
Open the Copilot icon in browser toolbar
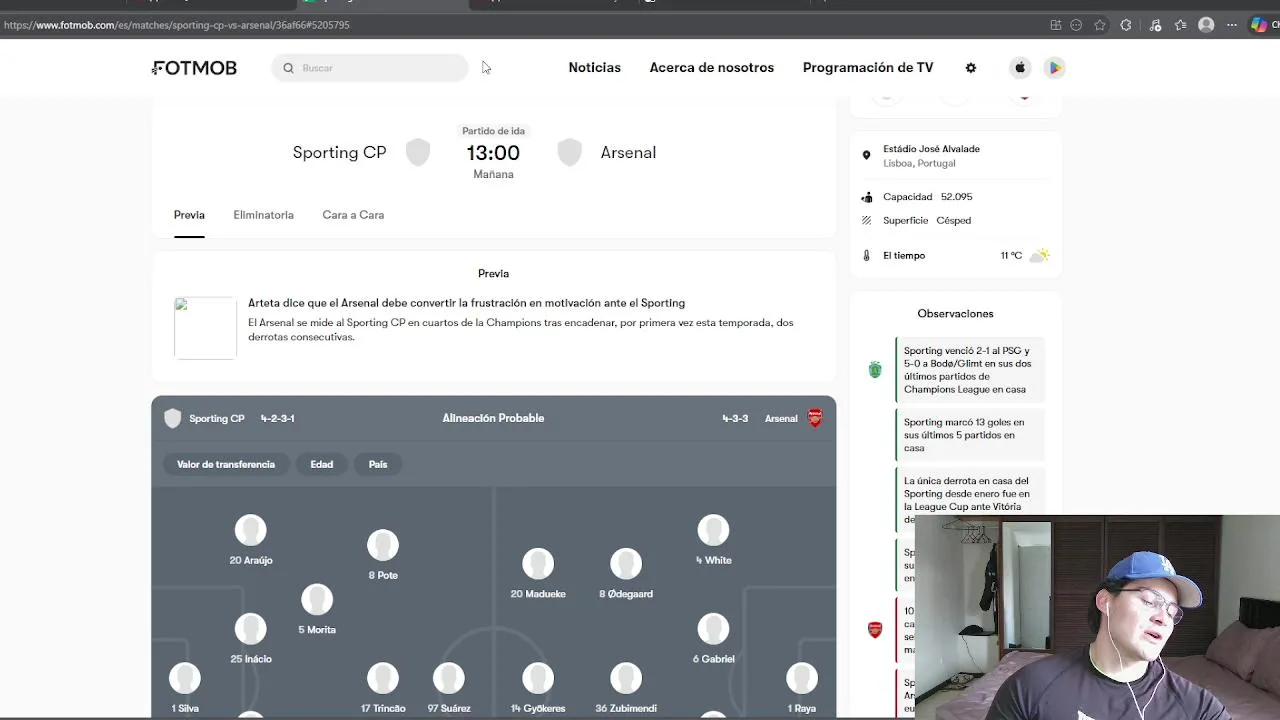(x=1259, y=25)
